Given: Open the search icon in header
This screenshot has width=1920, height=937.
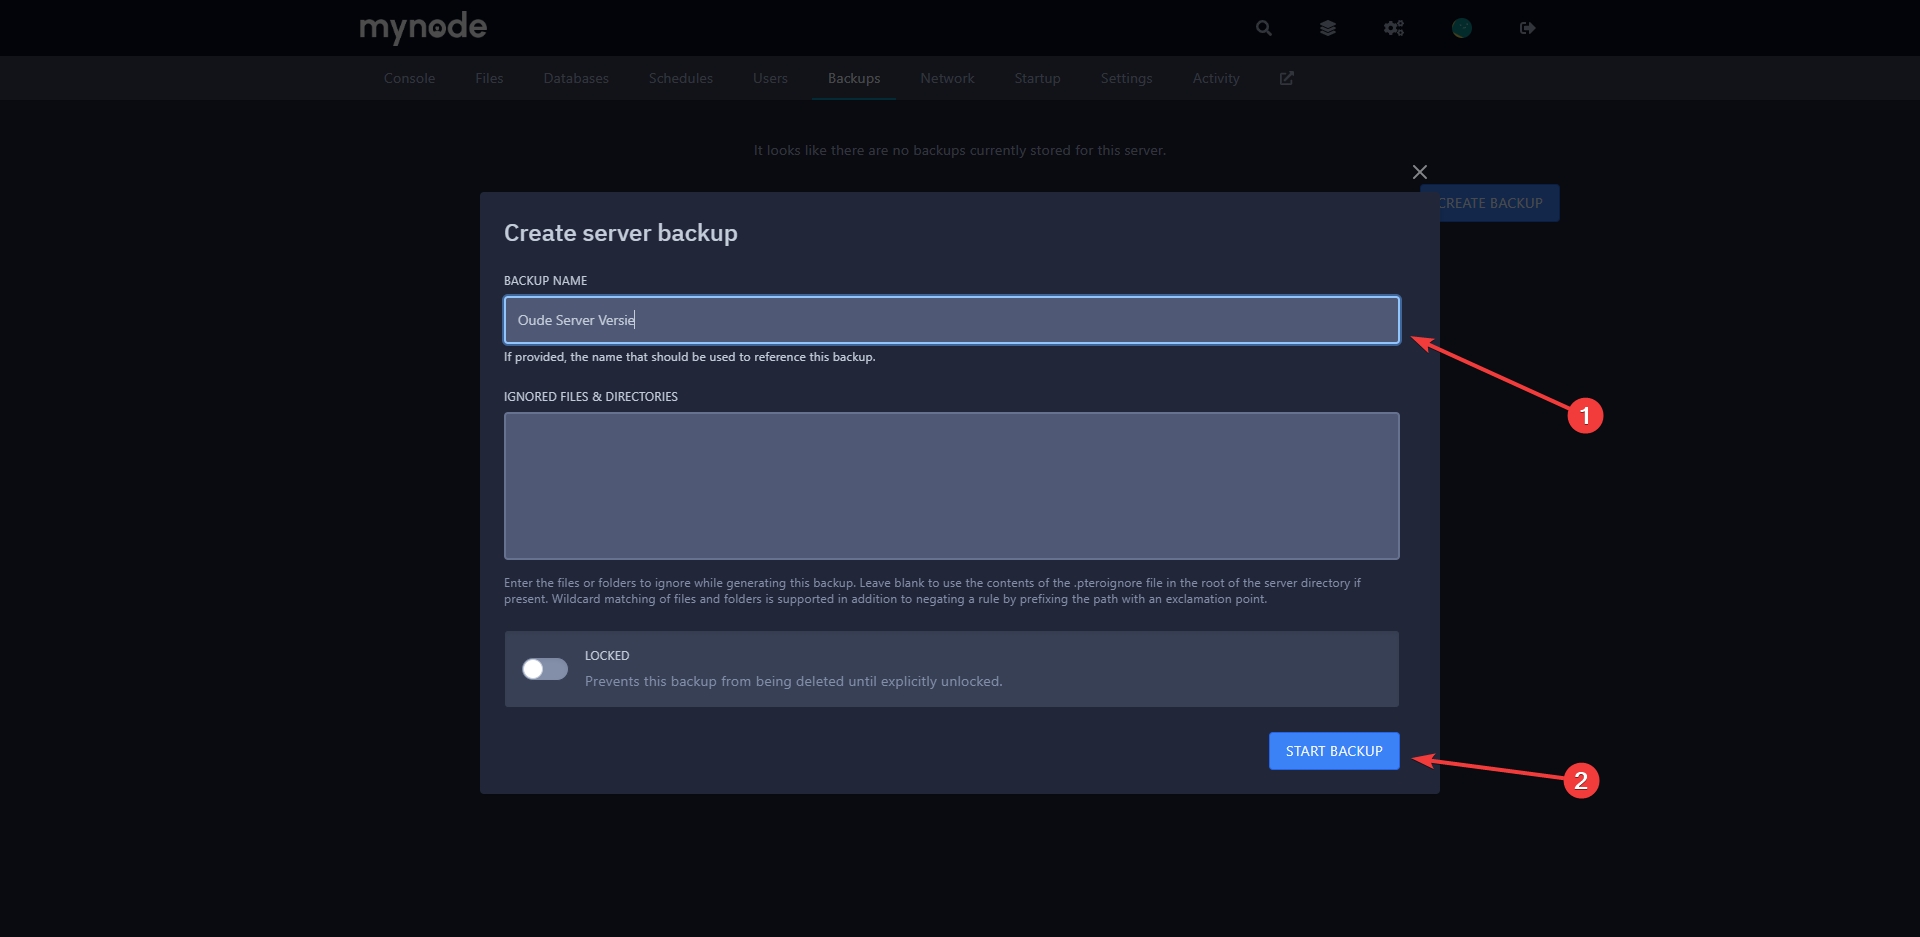Looking at the screenshot, I should [1264, 28].
